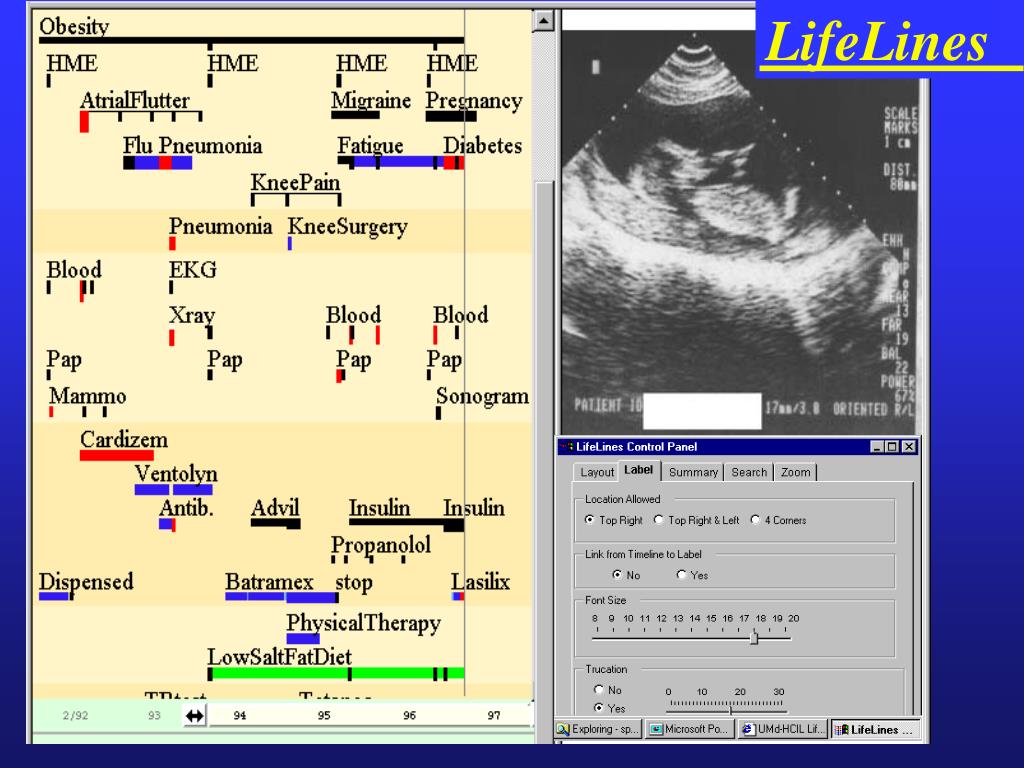Click the Lasilix label

480,581
